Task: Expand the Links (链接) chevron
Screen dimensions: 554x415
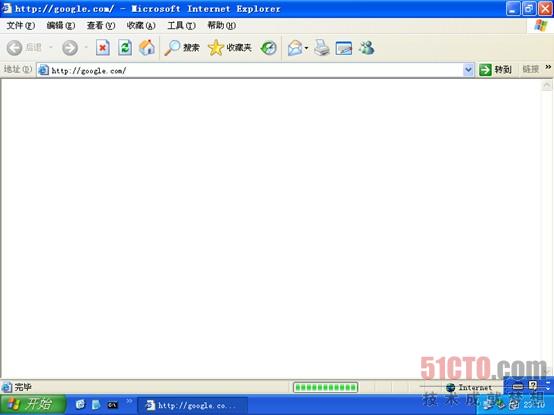Action: tap(548, 67)
